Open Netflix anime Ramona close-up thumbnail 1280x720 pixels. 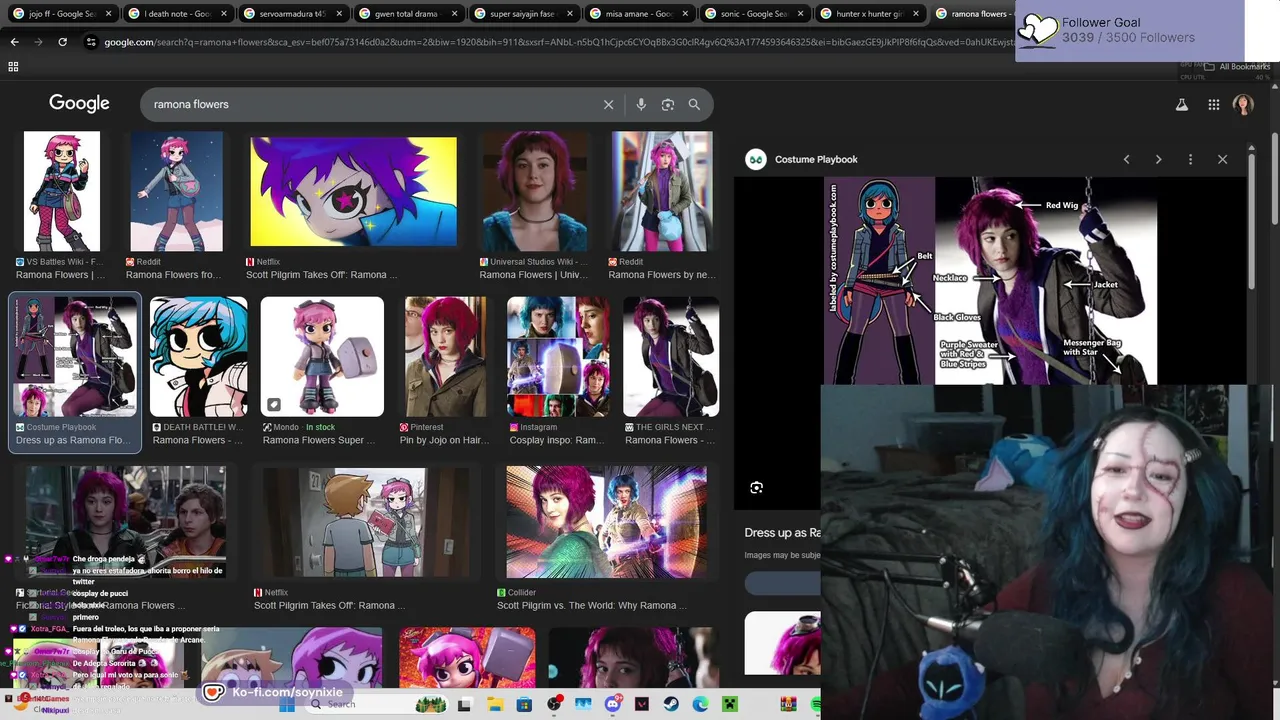point(353,191)
